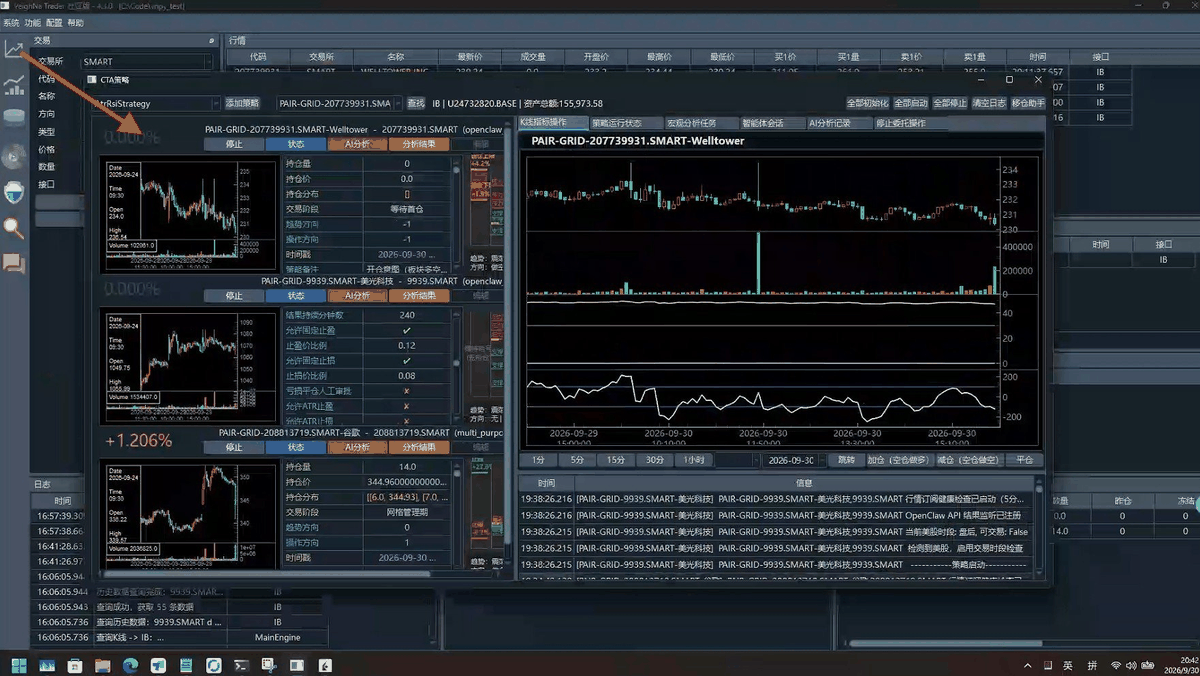Viewport: 1200px width, 676px height.
Task: Stop the Welltower strategy with 停止
Action: 234,144
